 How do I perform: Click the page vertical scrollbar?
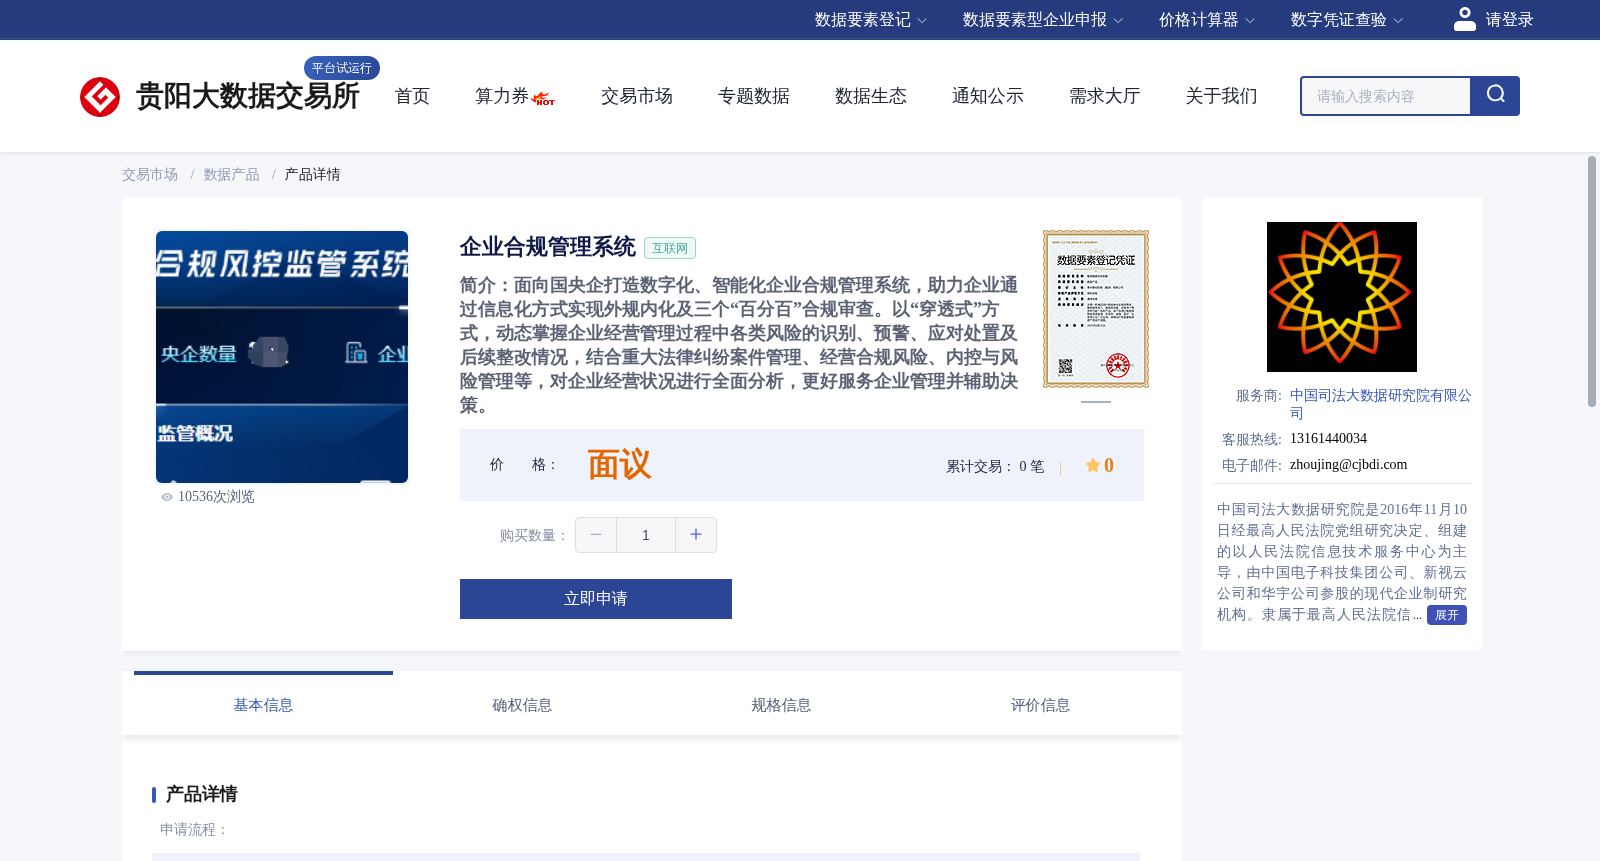(1592, 281)
